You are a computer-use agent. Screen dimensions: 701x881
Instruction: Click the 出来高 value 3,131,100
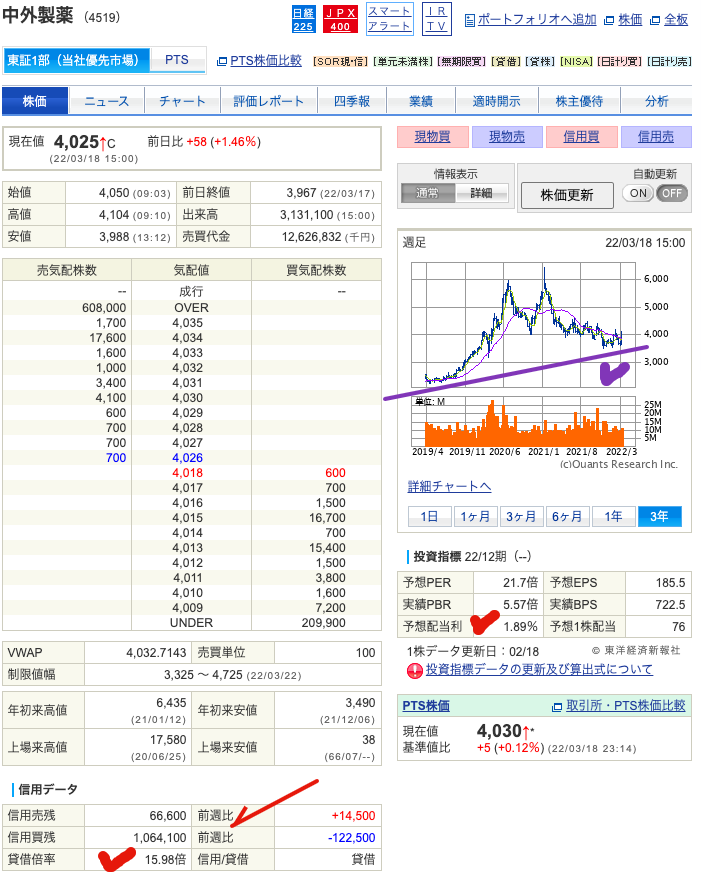click(307, 215)
